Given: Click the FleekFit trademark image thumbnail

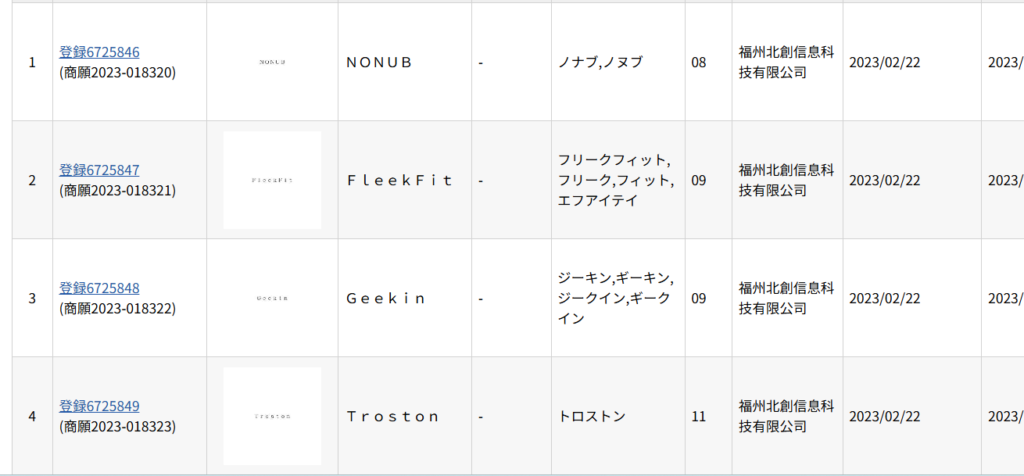Looking at the screenshot, I should point(272,180).
